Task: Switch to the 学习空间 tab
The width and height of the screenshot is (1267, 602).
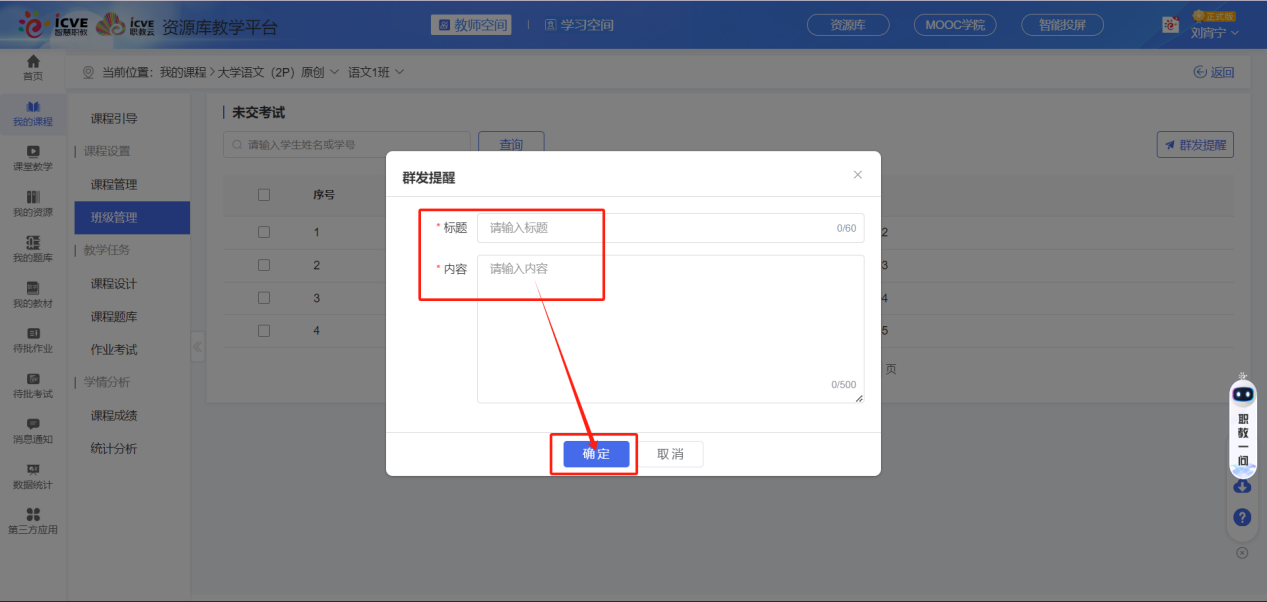Action: 579,25
